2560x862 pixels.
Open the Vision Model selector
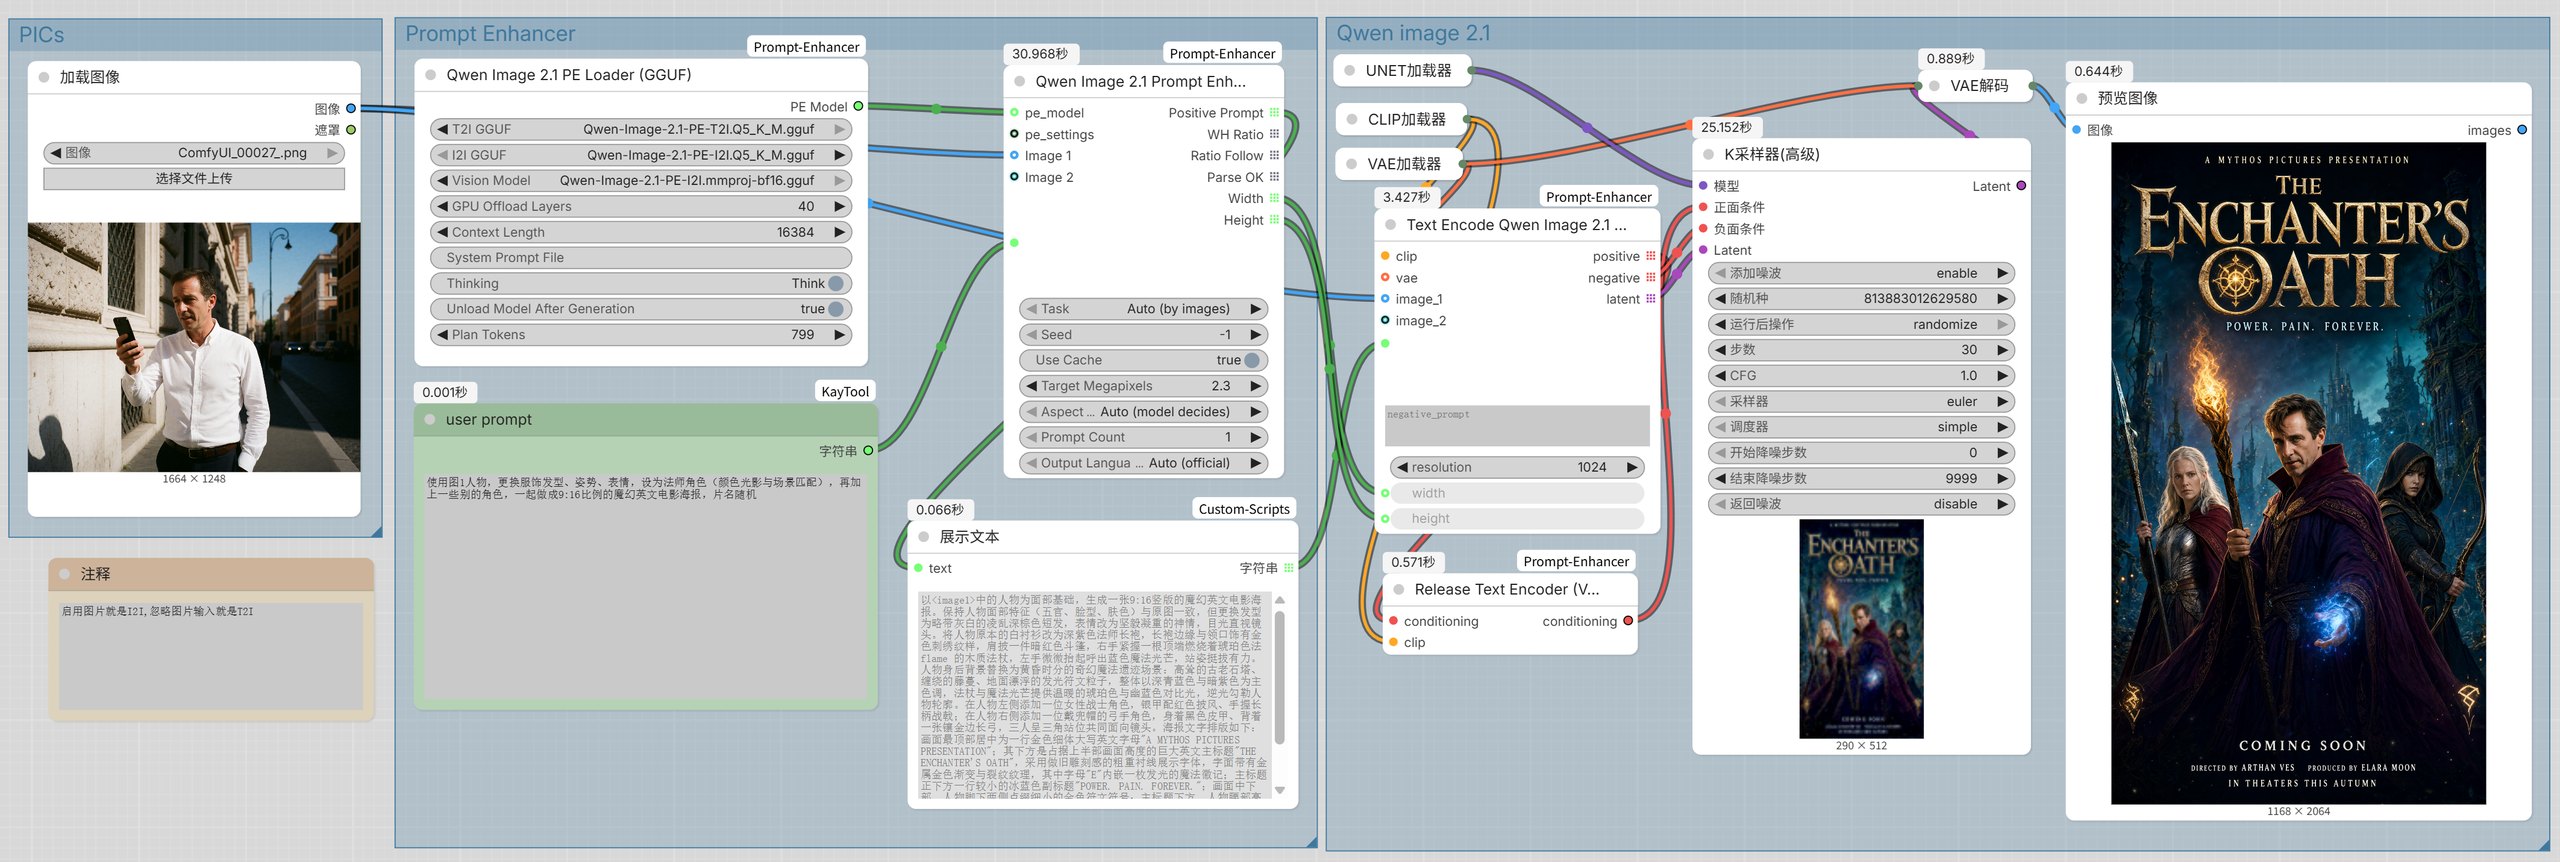point(641,180)
